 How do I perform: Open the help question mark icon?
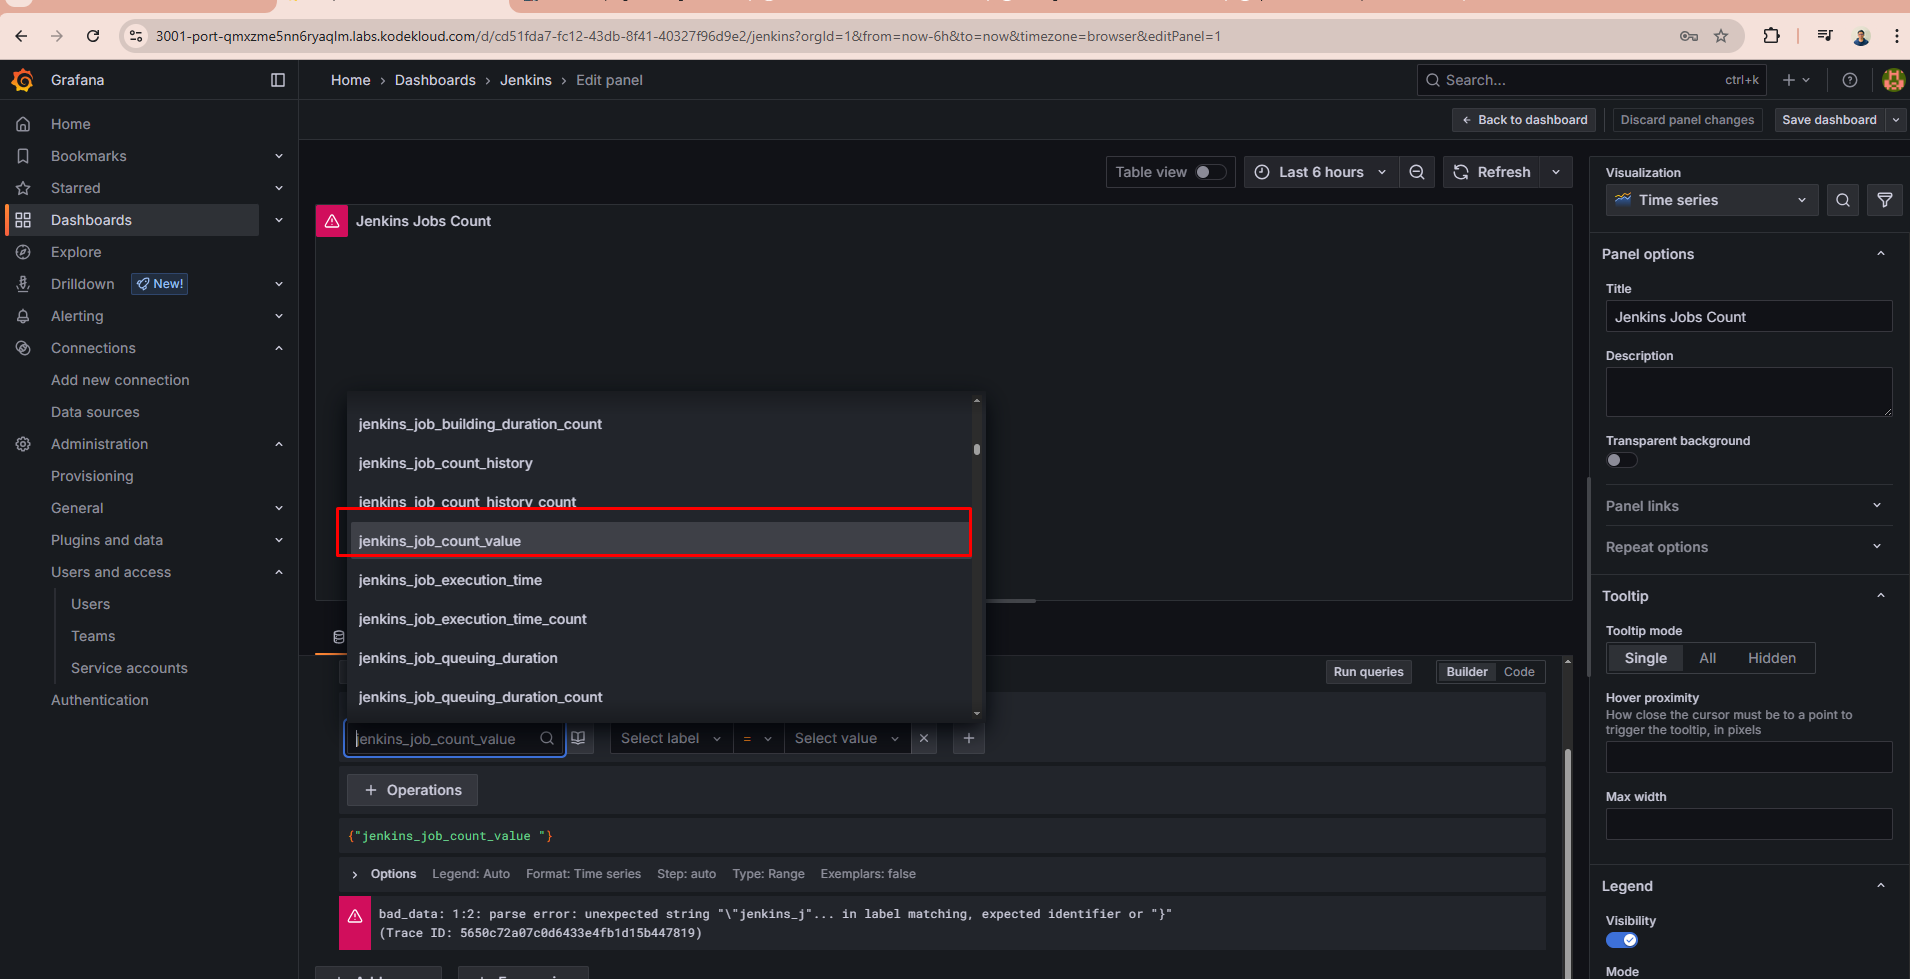point(1850,80)
